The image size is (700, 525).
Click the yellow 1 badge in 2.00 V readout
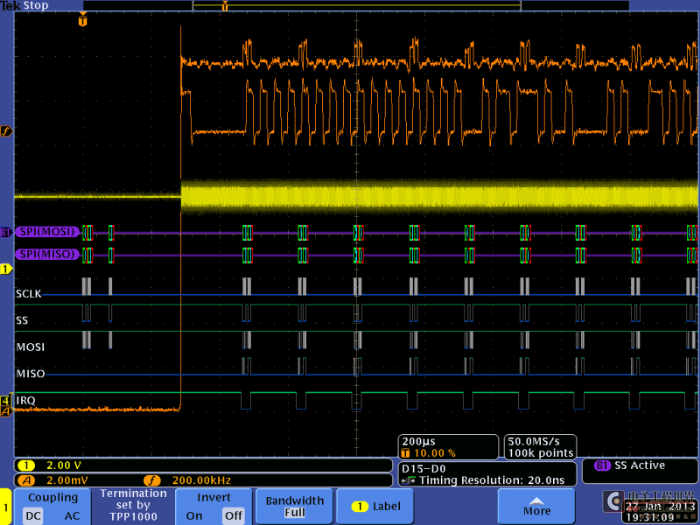[x=26, y=466]
